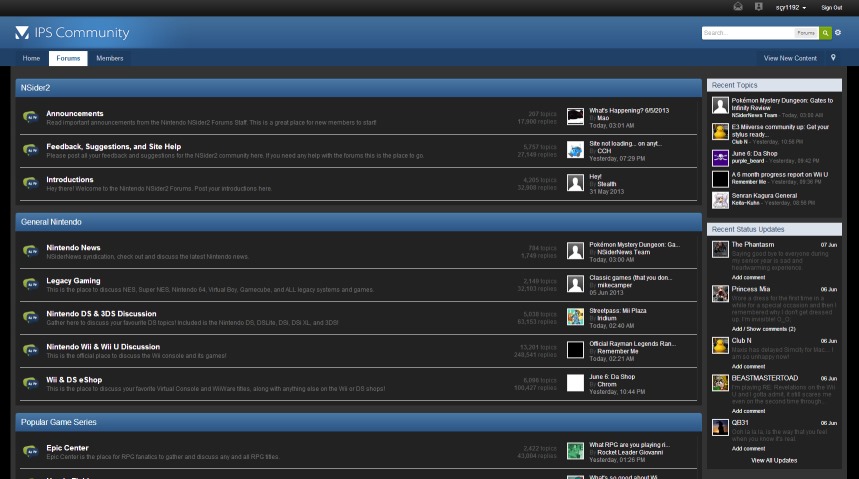Open the notifications icon beside username

coord(759,7)
